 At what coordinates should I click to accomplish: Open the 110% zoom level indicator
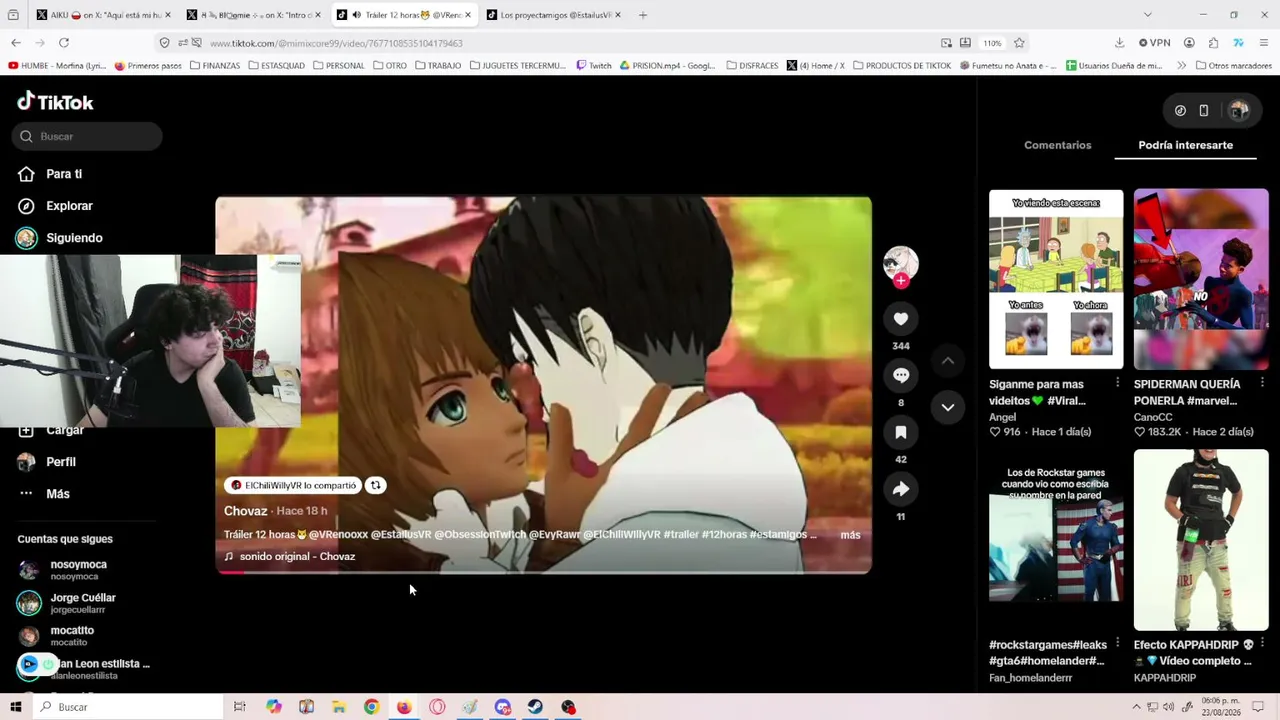pos(992,43)
